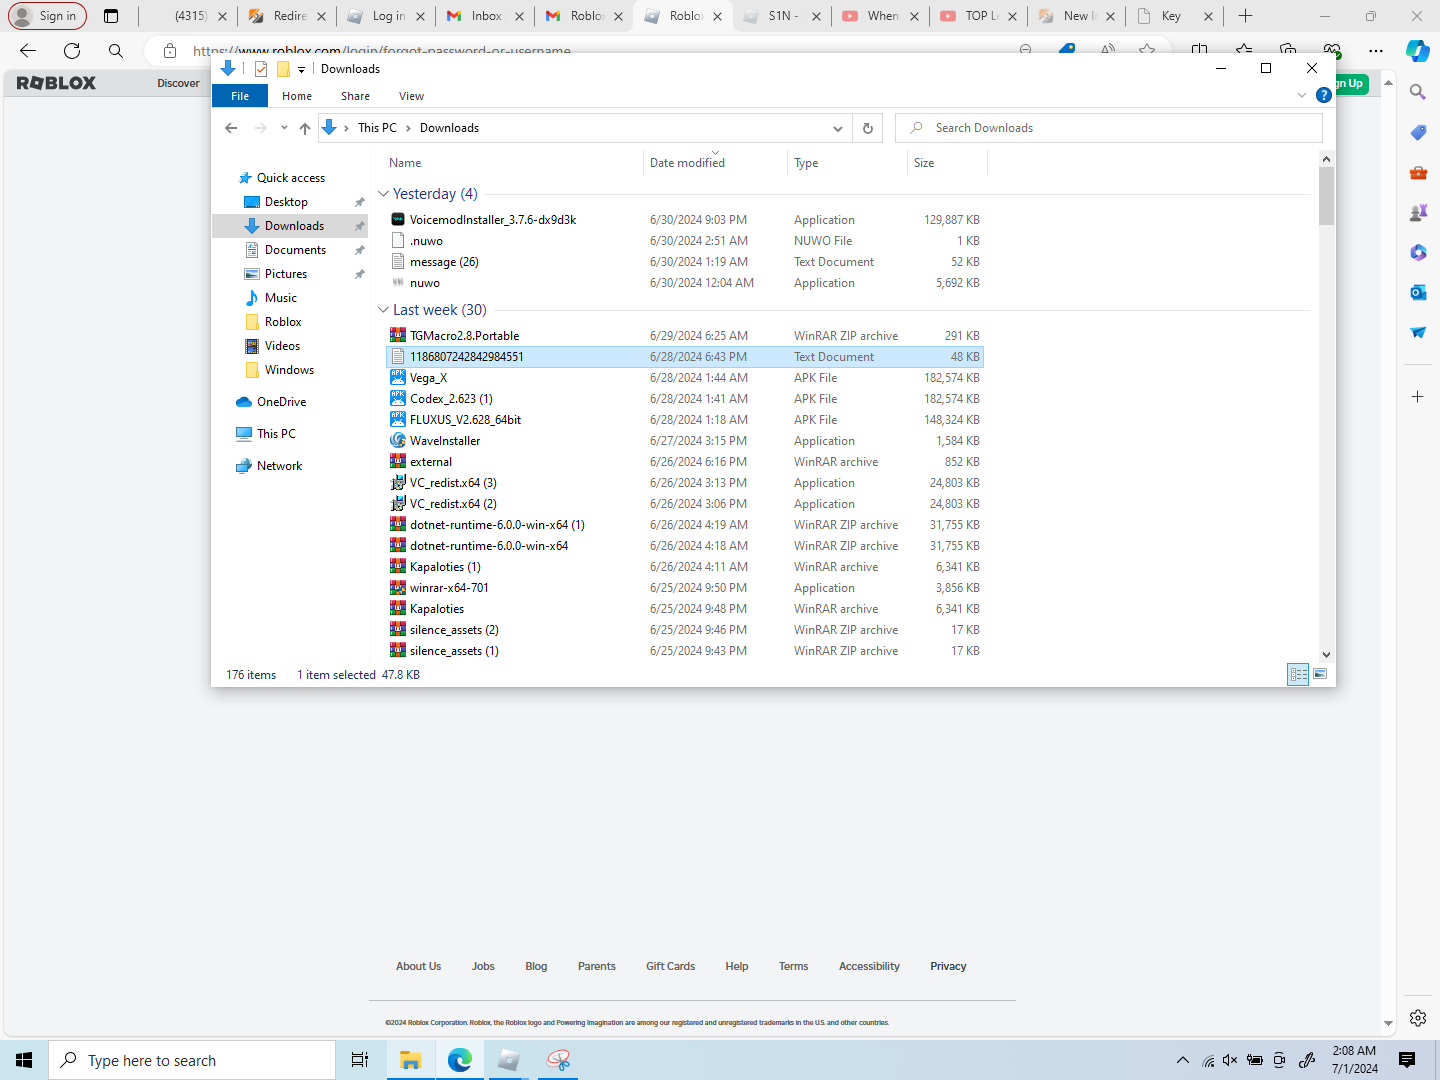This screenshot has height=1080, width=1440.
Task: Click the chevron between This PC and Downloads
Action: pos(408,128)
